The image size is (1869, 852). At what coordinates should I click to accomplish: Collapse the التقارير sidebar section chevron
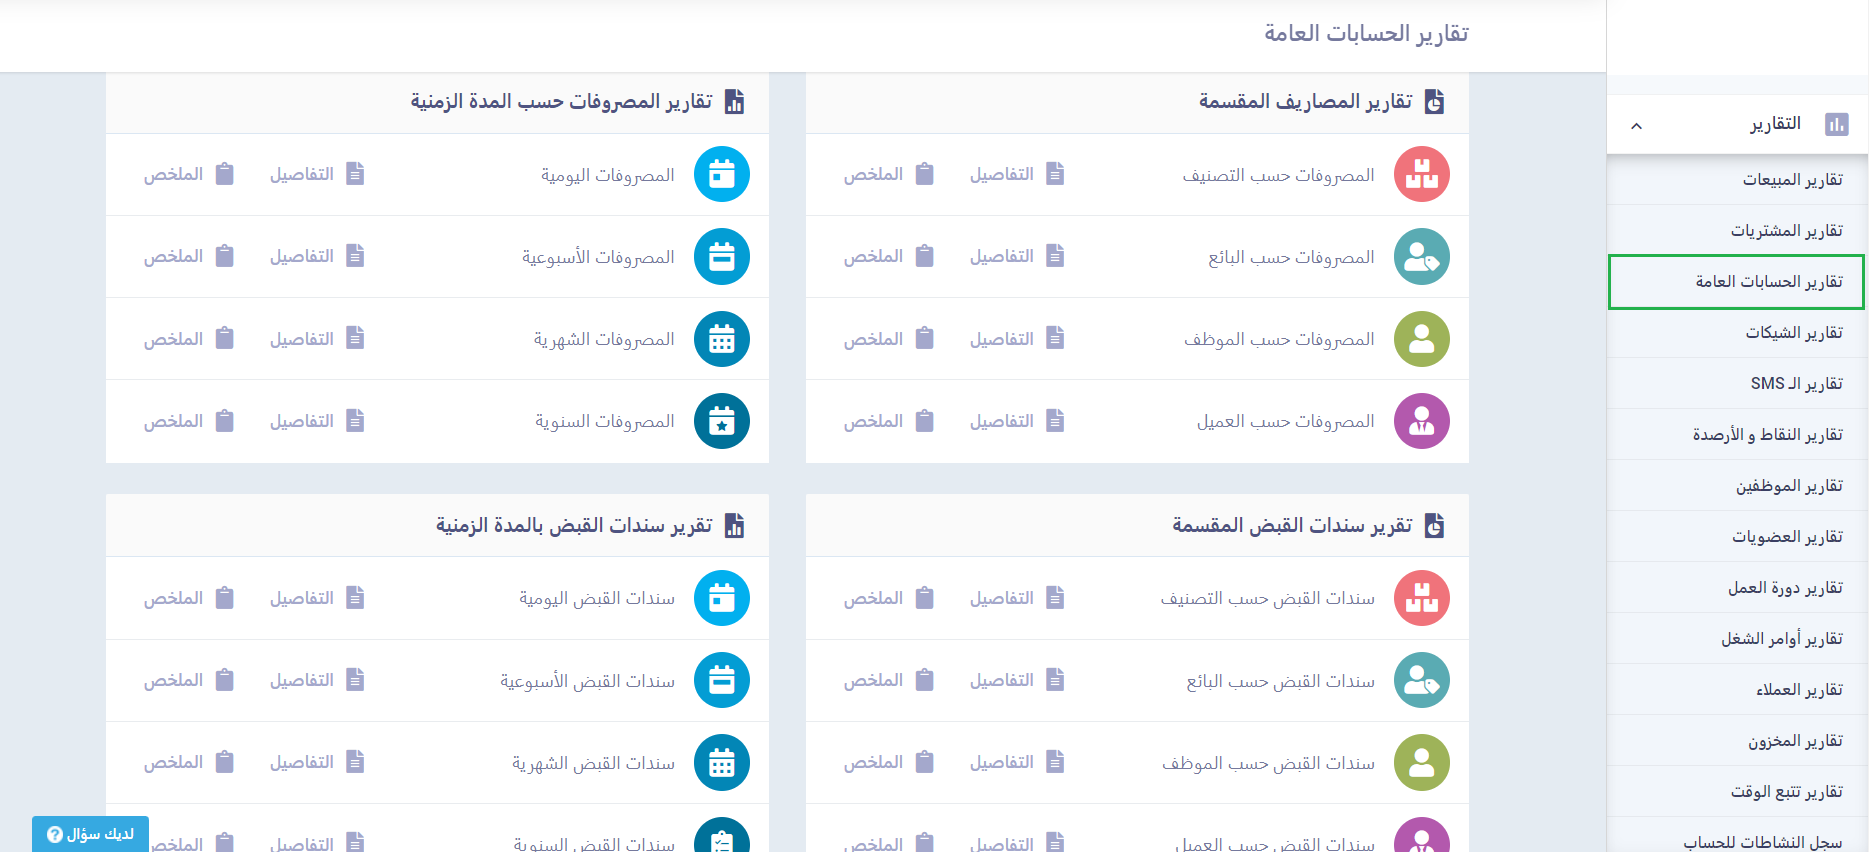(x=1636, y=126)
